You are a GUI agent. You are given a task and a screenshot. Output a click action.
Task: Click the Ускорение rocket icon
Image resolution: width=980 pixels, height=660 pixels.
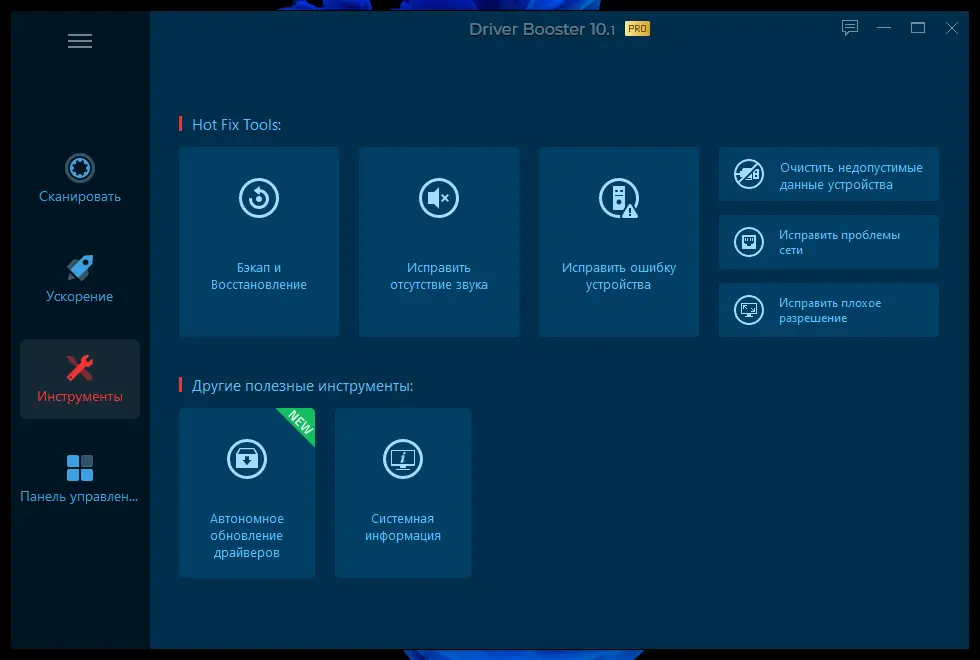(80, 268)
